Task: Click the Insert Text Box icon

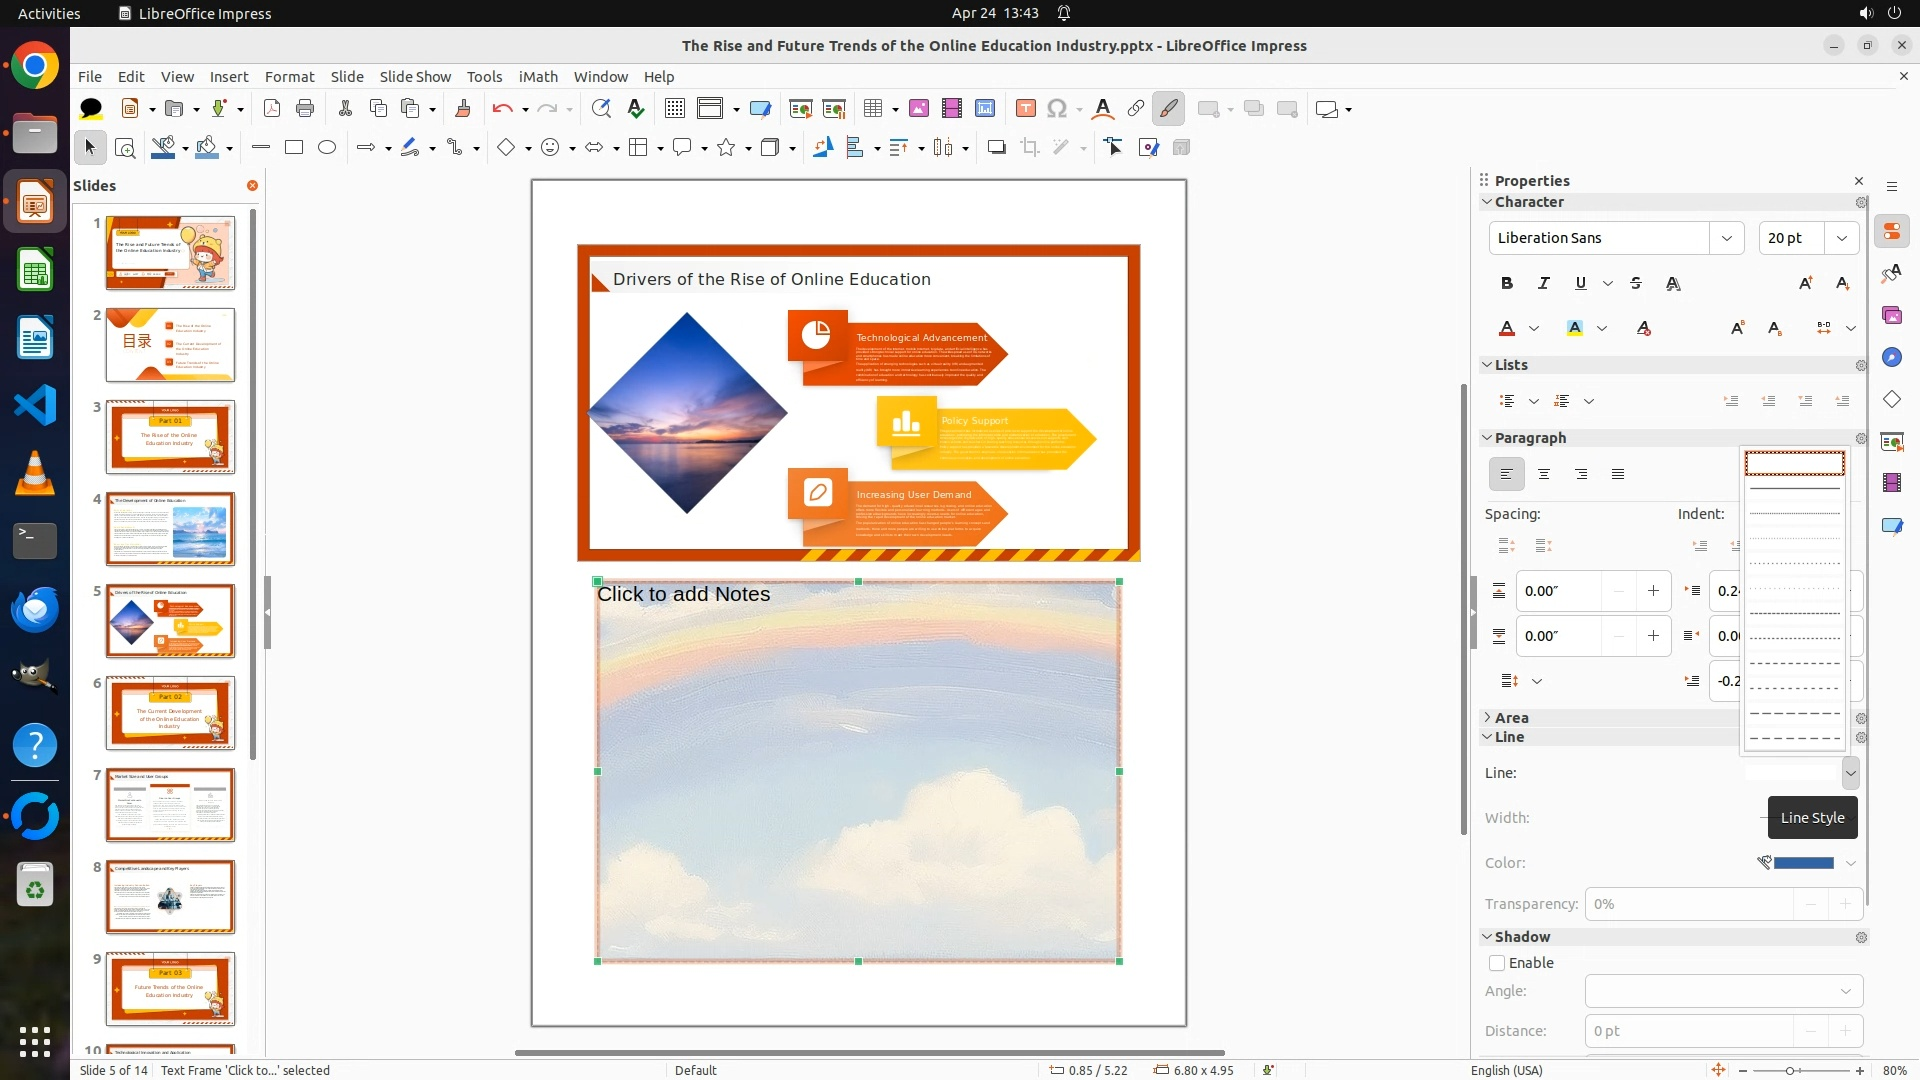Action: pyautogui.click(x=1025, y=109)
